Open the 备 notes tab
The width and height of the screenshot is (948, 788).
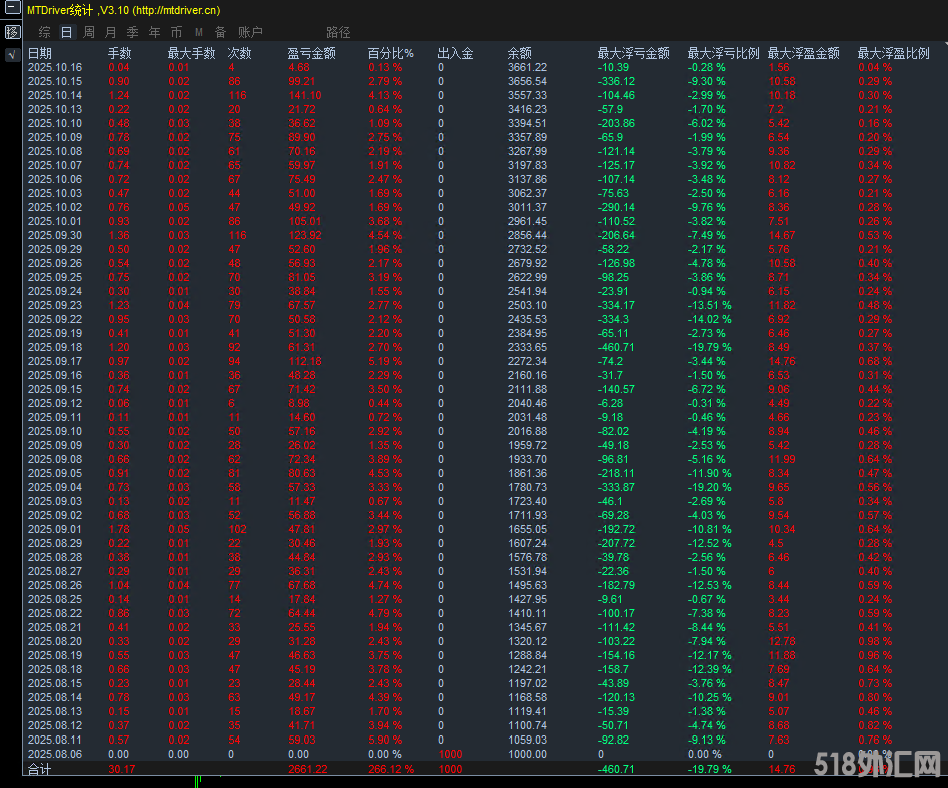[220, 32]
